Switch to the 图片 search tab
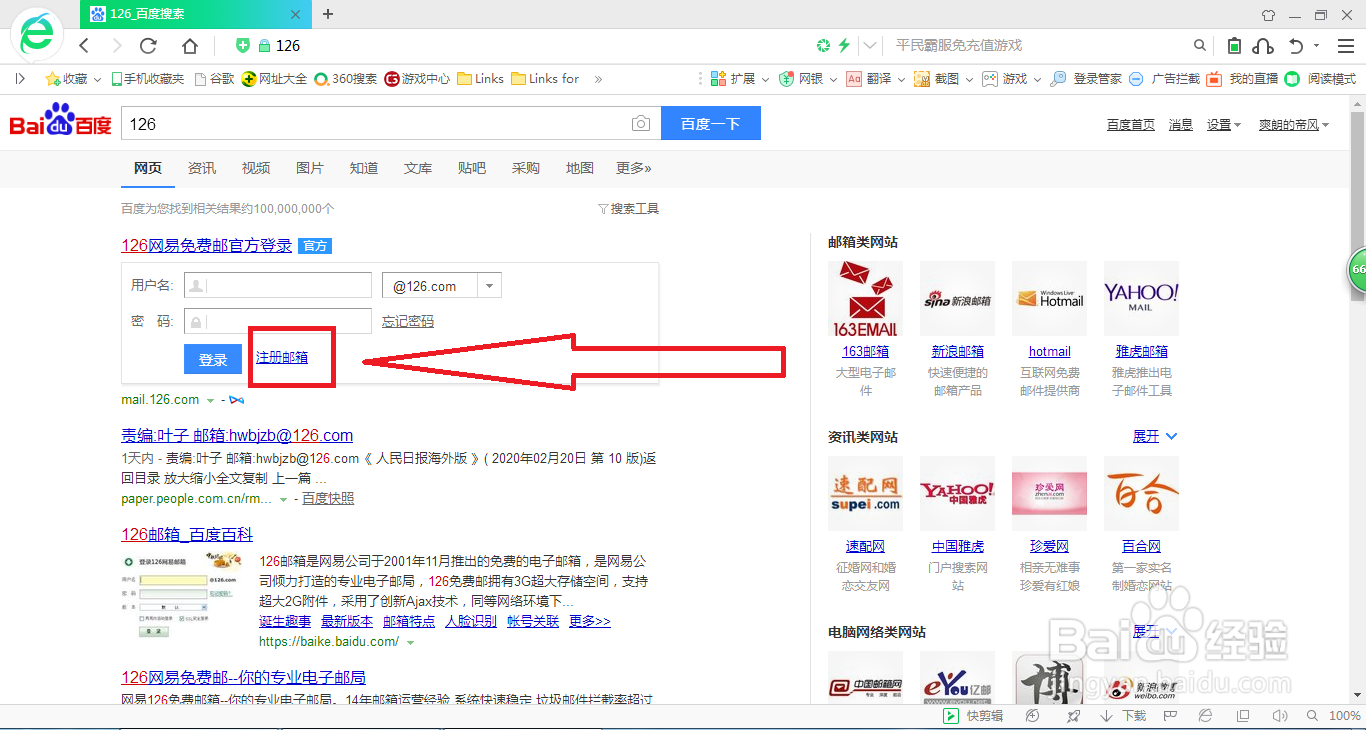The height and width of the screenshot is (730, 1366). pyautogui.click(x=310, y=168)
